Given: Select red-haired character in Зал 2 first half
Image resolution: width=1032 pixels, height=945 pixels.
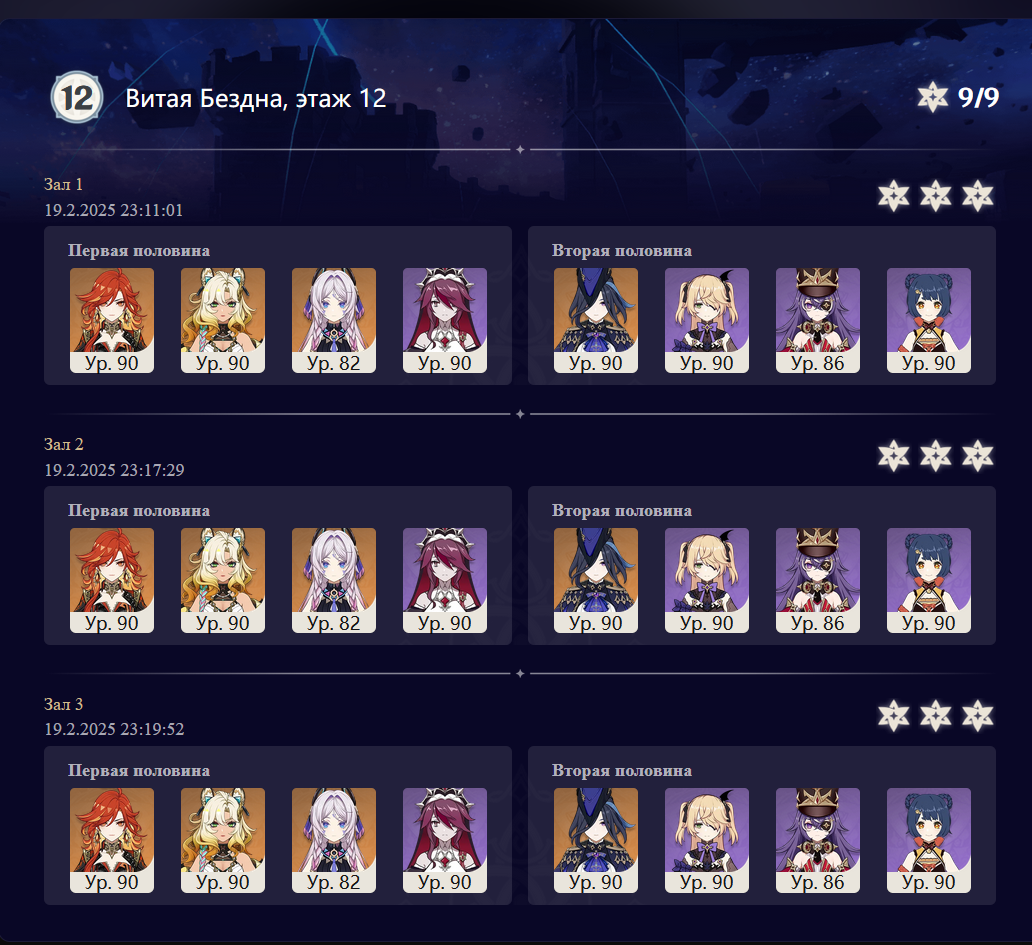Looking at the screenshot, I should [x=112, y=580].
